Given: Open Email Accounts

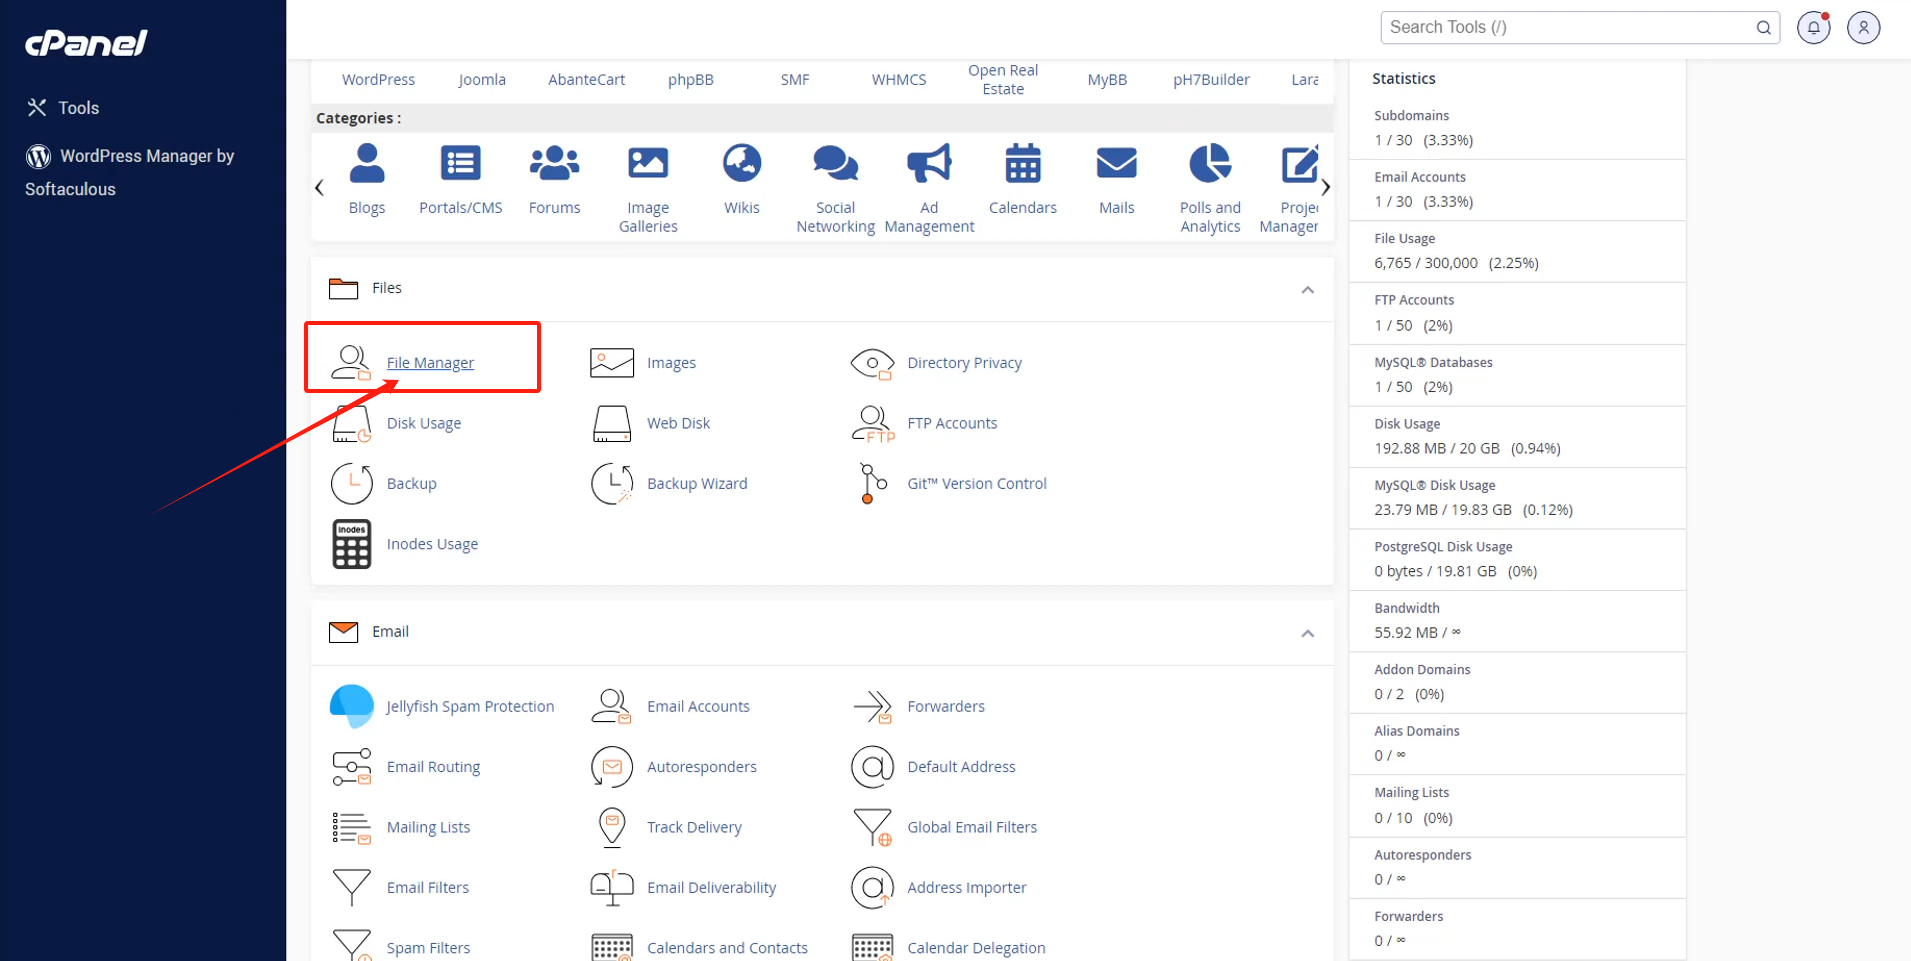Looking at the screenshot, I should click(698, 706).
